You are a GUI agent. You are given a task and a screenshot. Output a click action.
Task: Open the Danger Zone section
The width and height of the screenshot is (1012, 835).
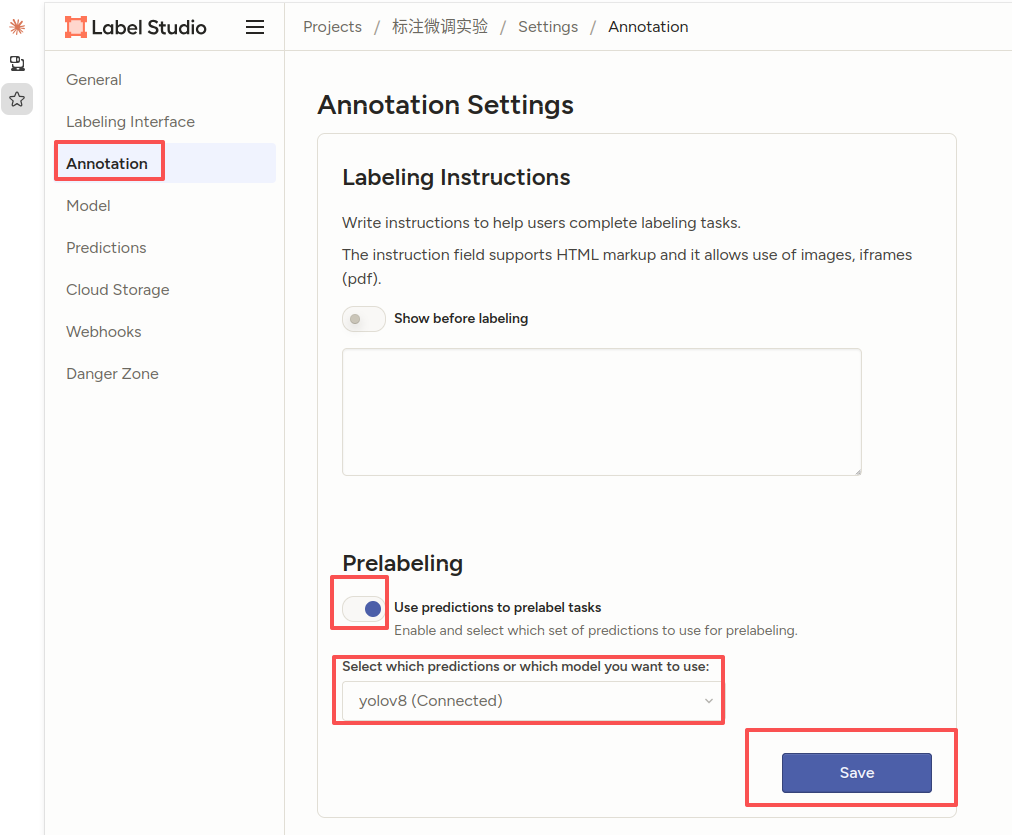(112, 374)
